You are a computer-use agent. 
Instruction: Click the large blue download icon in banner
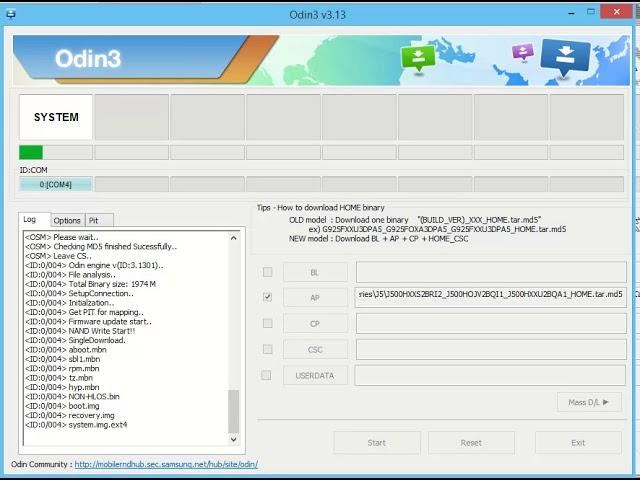tap(565, 58)
